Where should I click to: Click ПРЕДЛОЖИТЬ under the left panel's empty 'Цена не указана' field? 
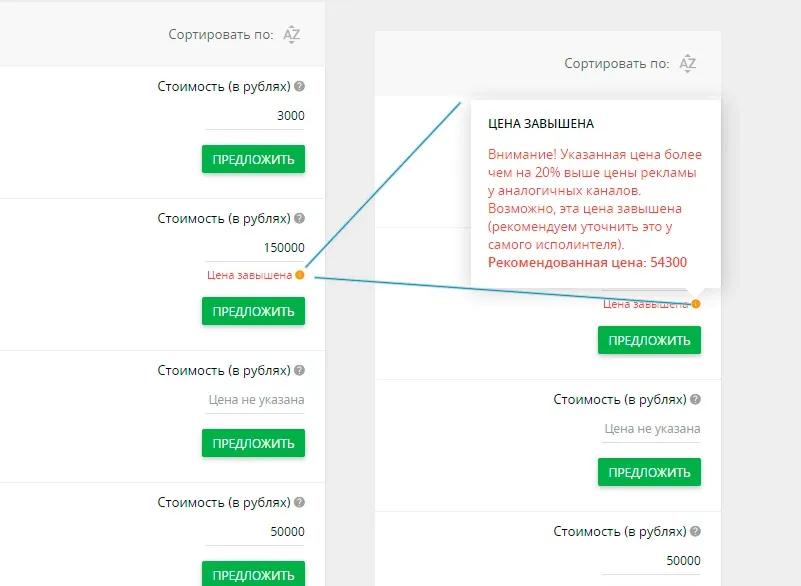pos(253,443)
